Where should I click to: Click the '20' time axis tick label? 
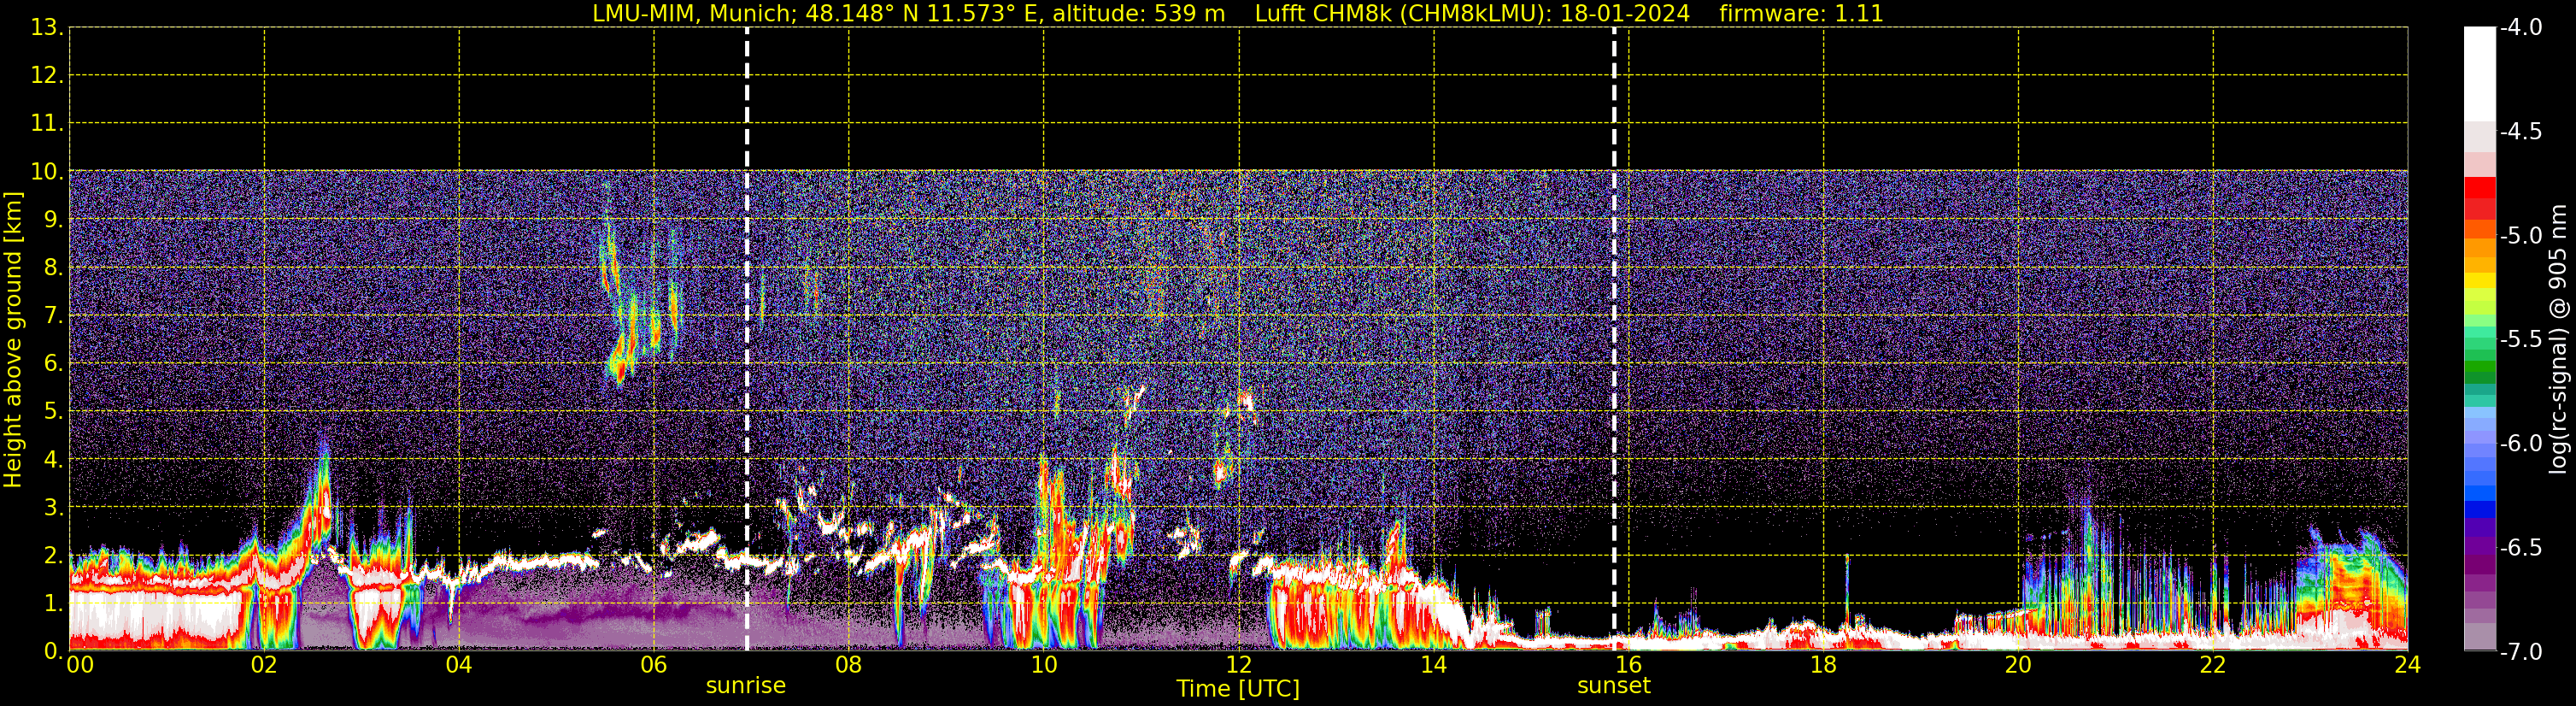click(2018, 665)
